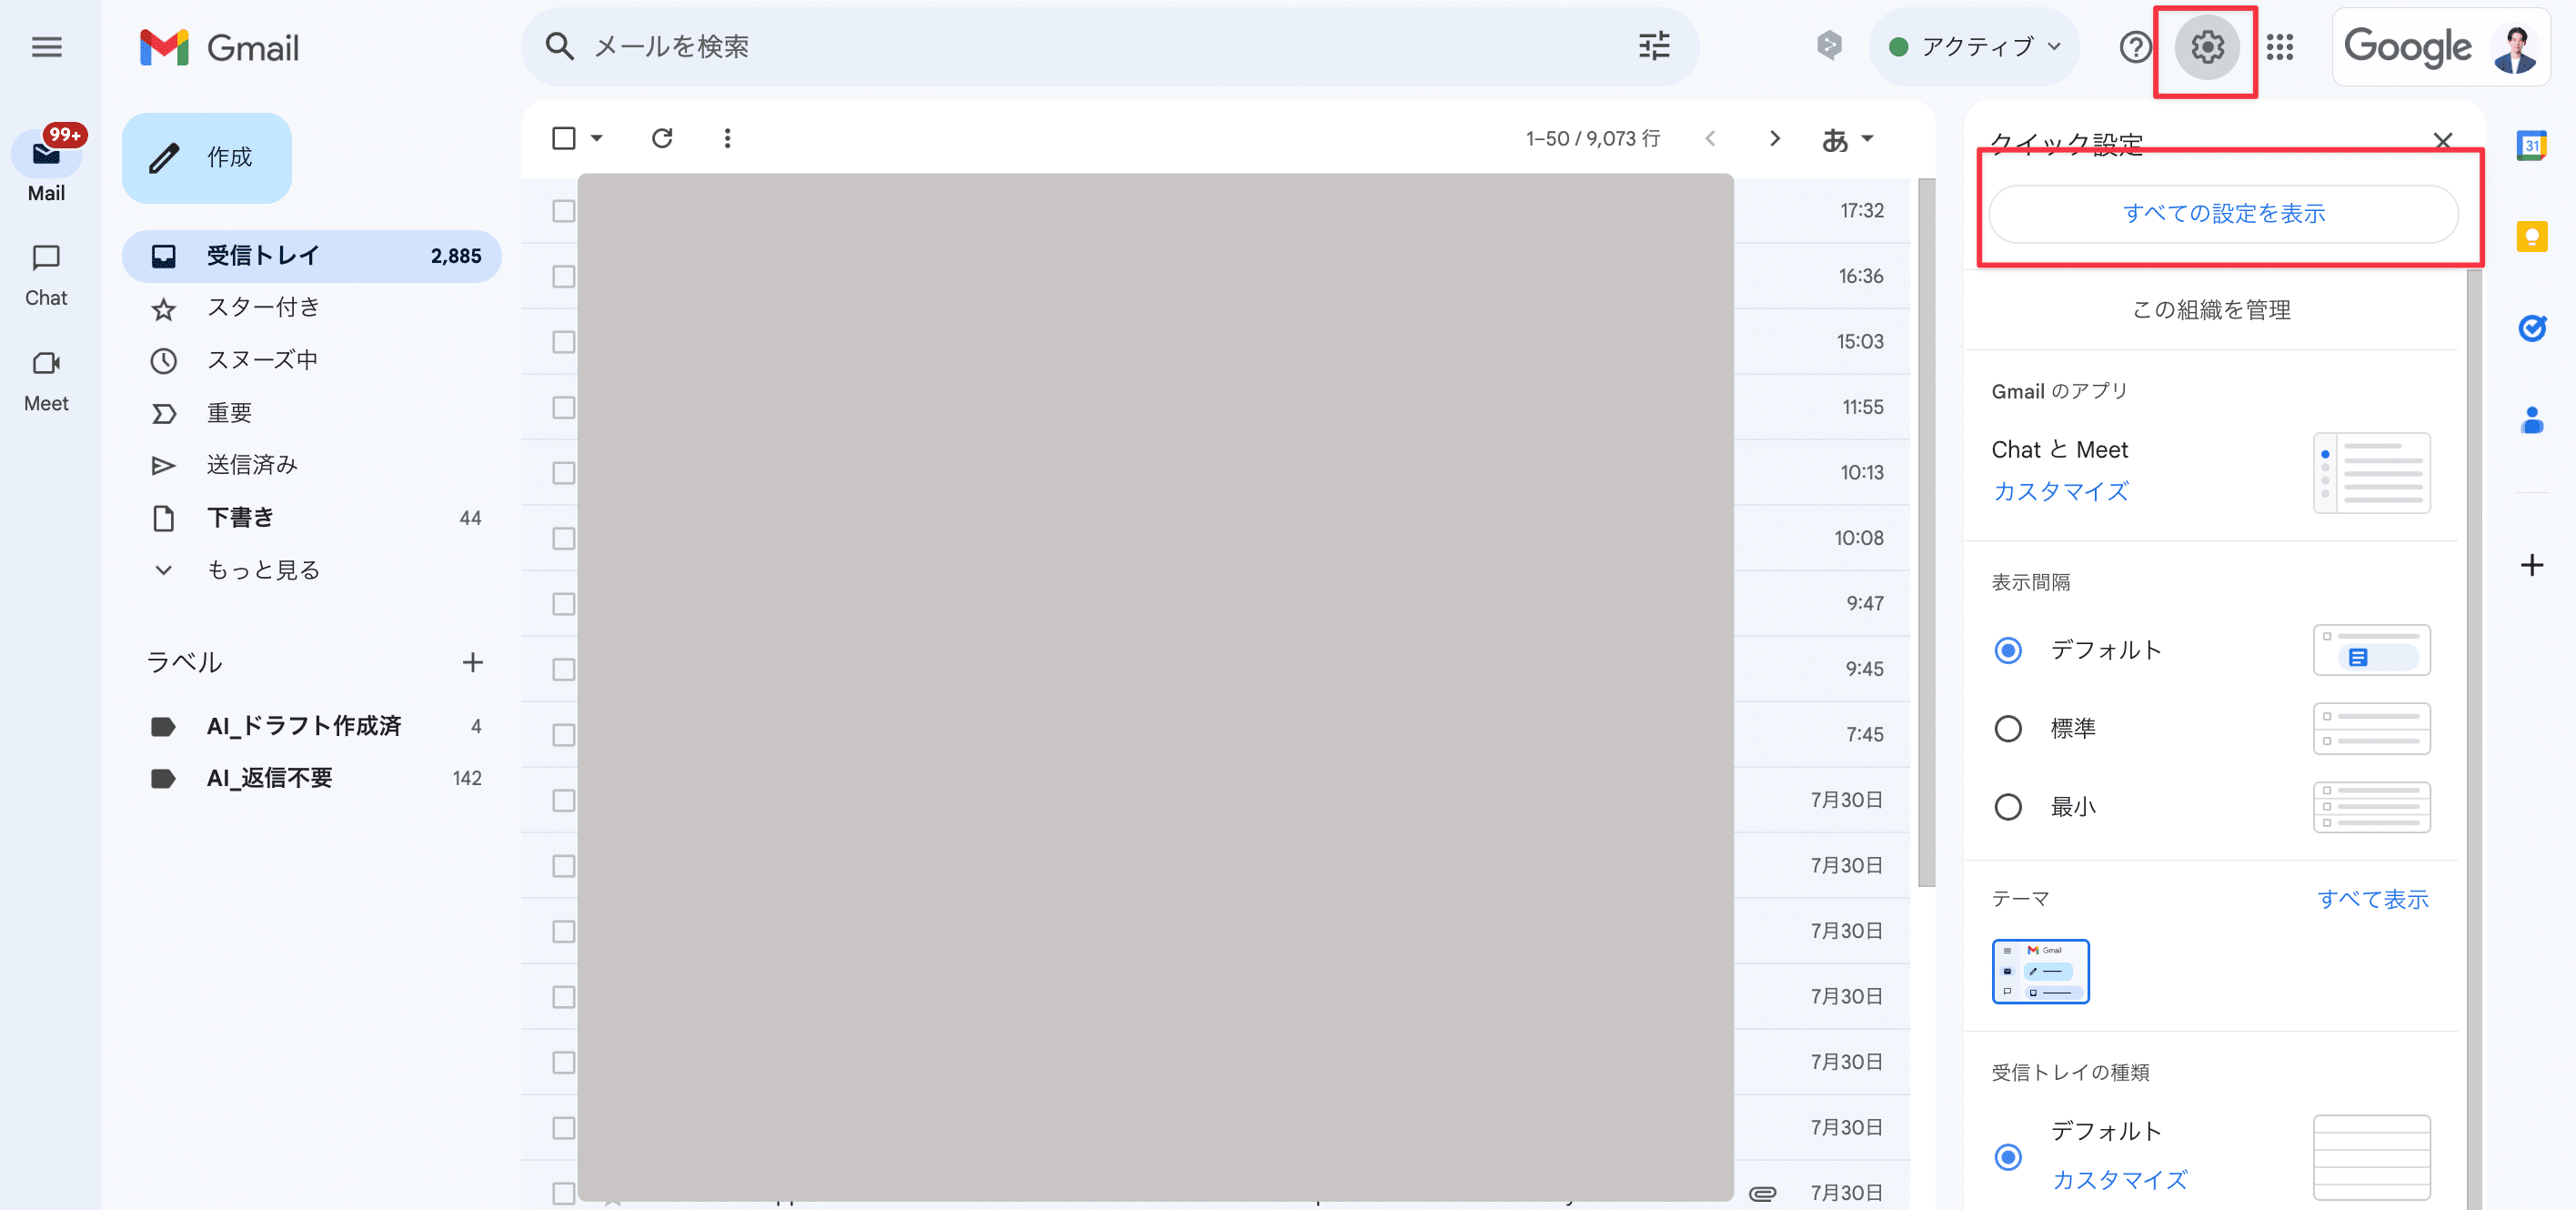Expand もっと見る in the sidebar
2576x1210 pixels.
click(x=262, y=570)
